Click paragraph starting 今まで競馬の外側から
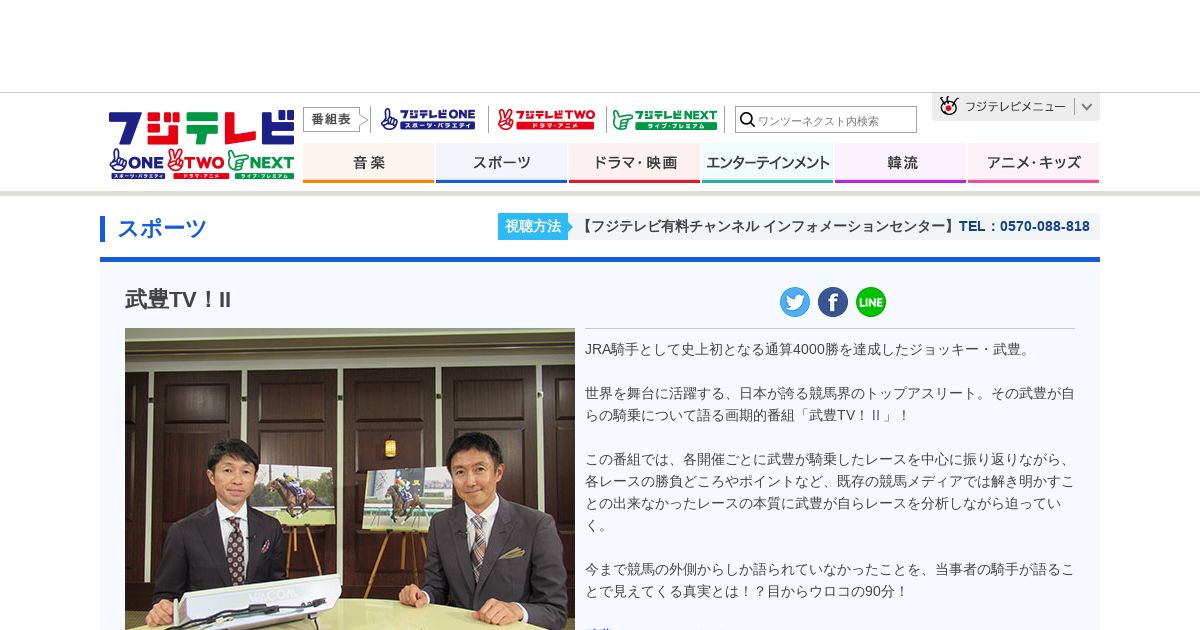 830,580
